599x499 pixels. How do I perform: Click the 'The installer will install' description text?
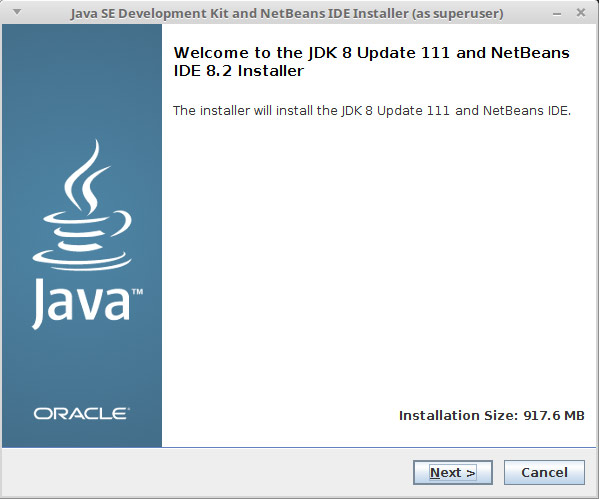click(x=372, y=111)
